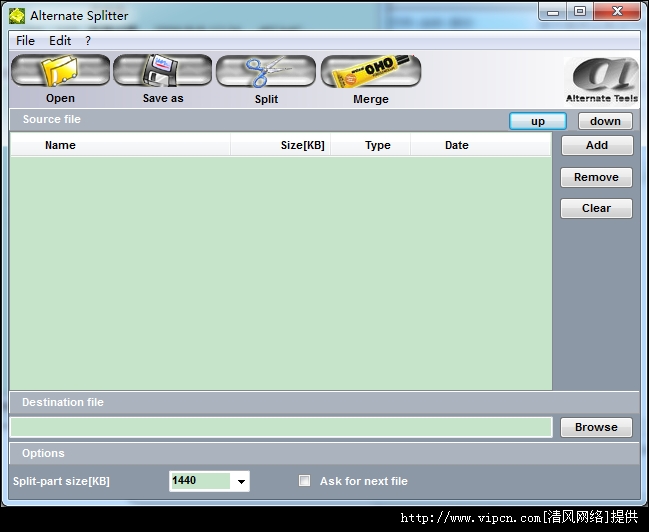Open the Edit menu
Image resolution: width=649 pixels, height=532 pixels.
(60, 41)
